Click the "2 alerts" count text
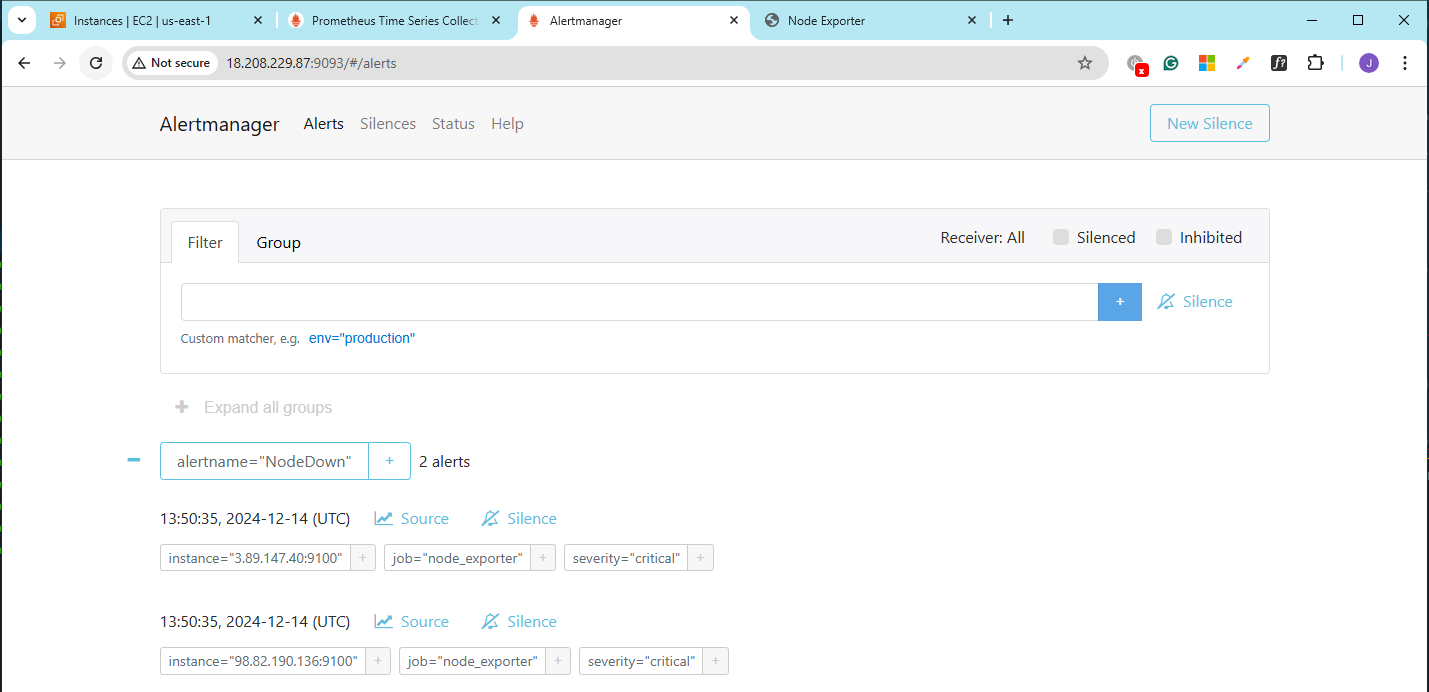This screenshot has width=1429, height=692. point(444,461)
